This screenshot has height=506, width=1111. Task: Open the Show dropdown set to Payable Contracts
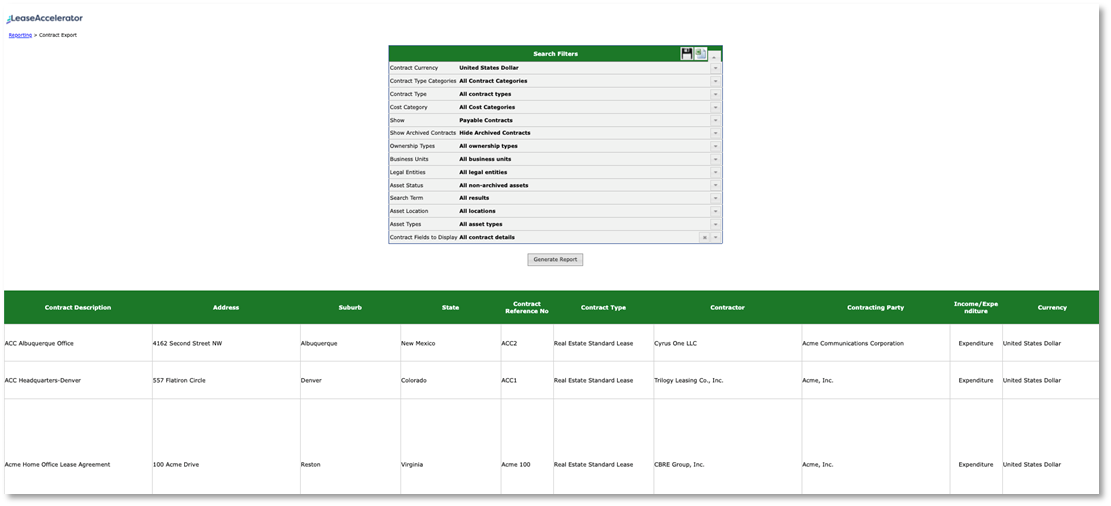tap(716, 120)
